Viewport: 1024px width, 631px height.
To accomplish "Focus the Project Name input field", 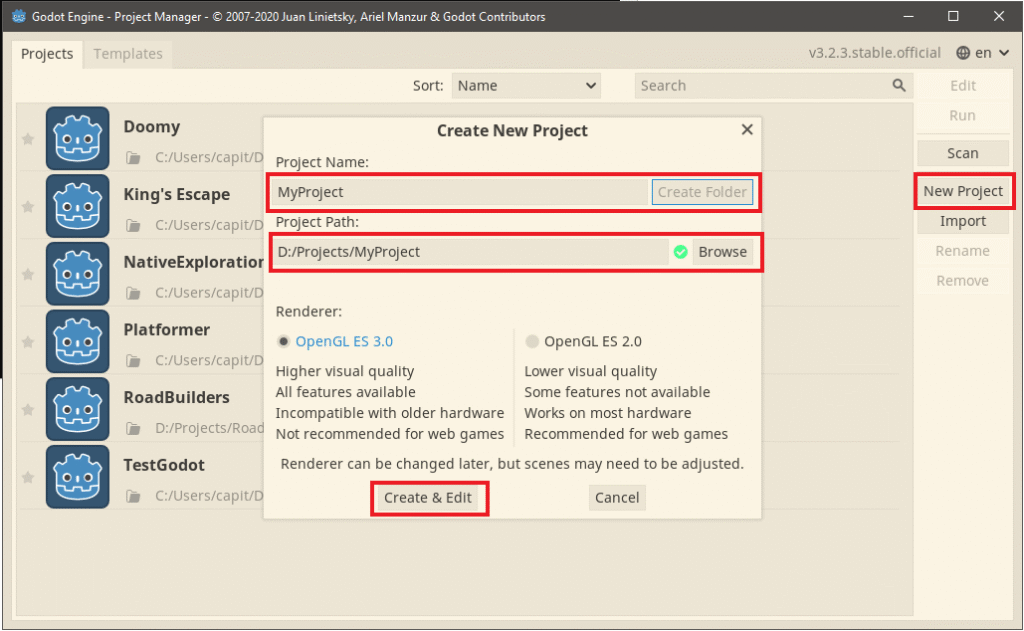I will coord(459,192).
